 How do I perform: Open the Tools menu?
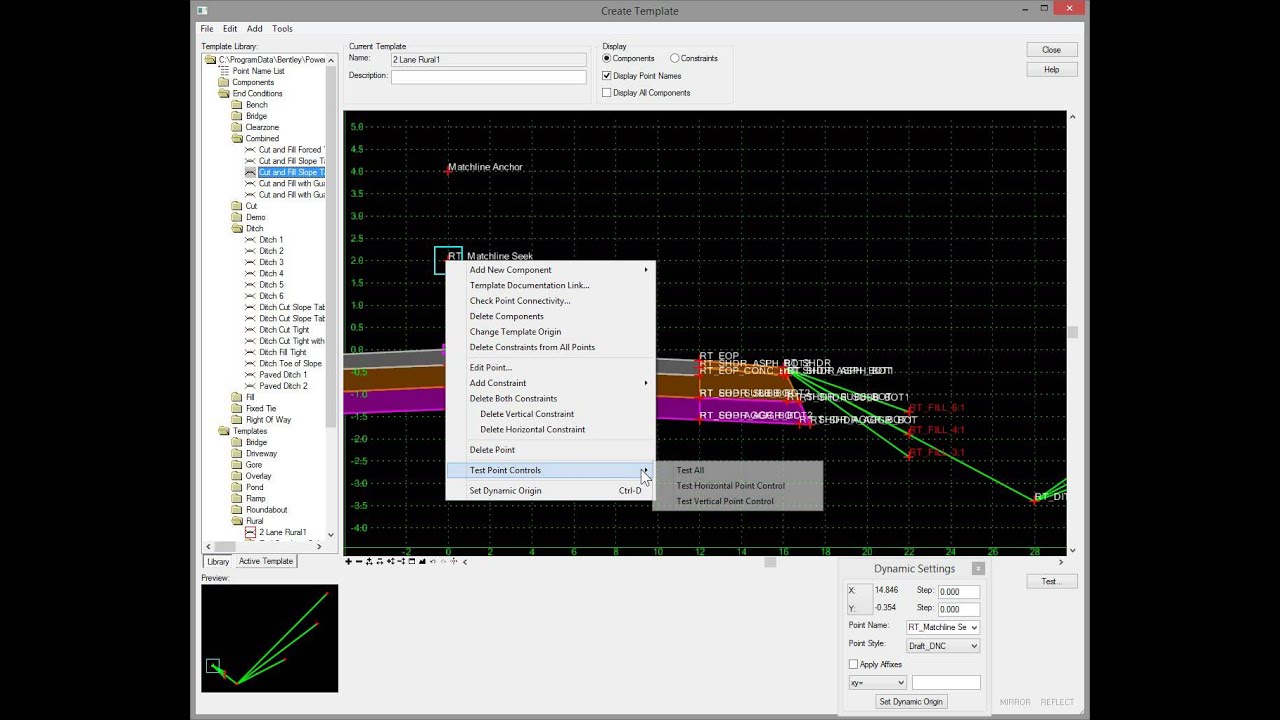(x=283, y=29)
